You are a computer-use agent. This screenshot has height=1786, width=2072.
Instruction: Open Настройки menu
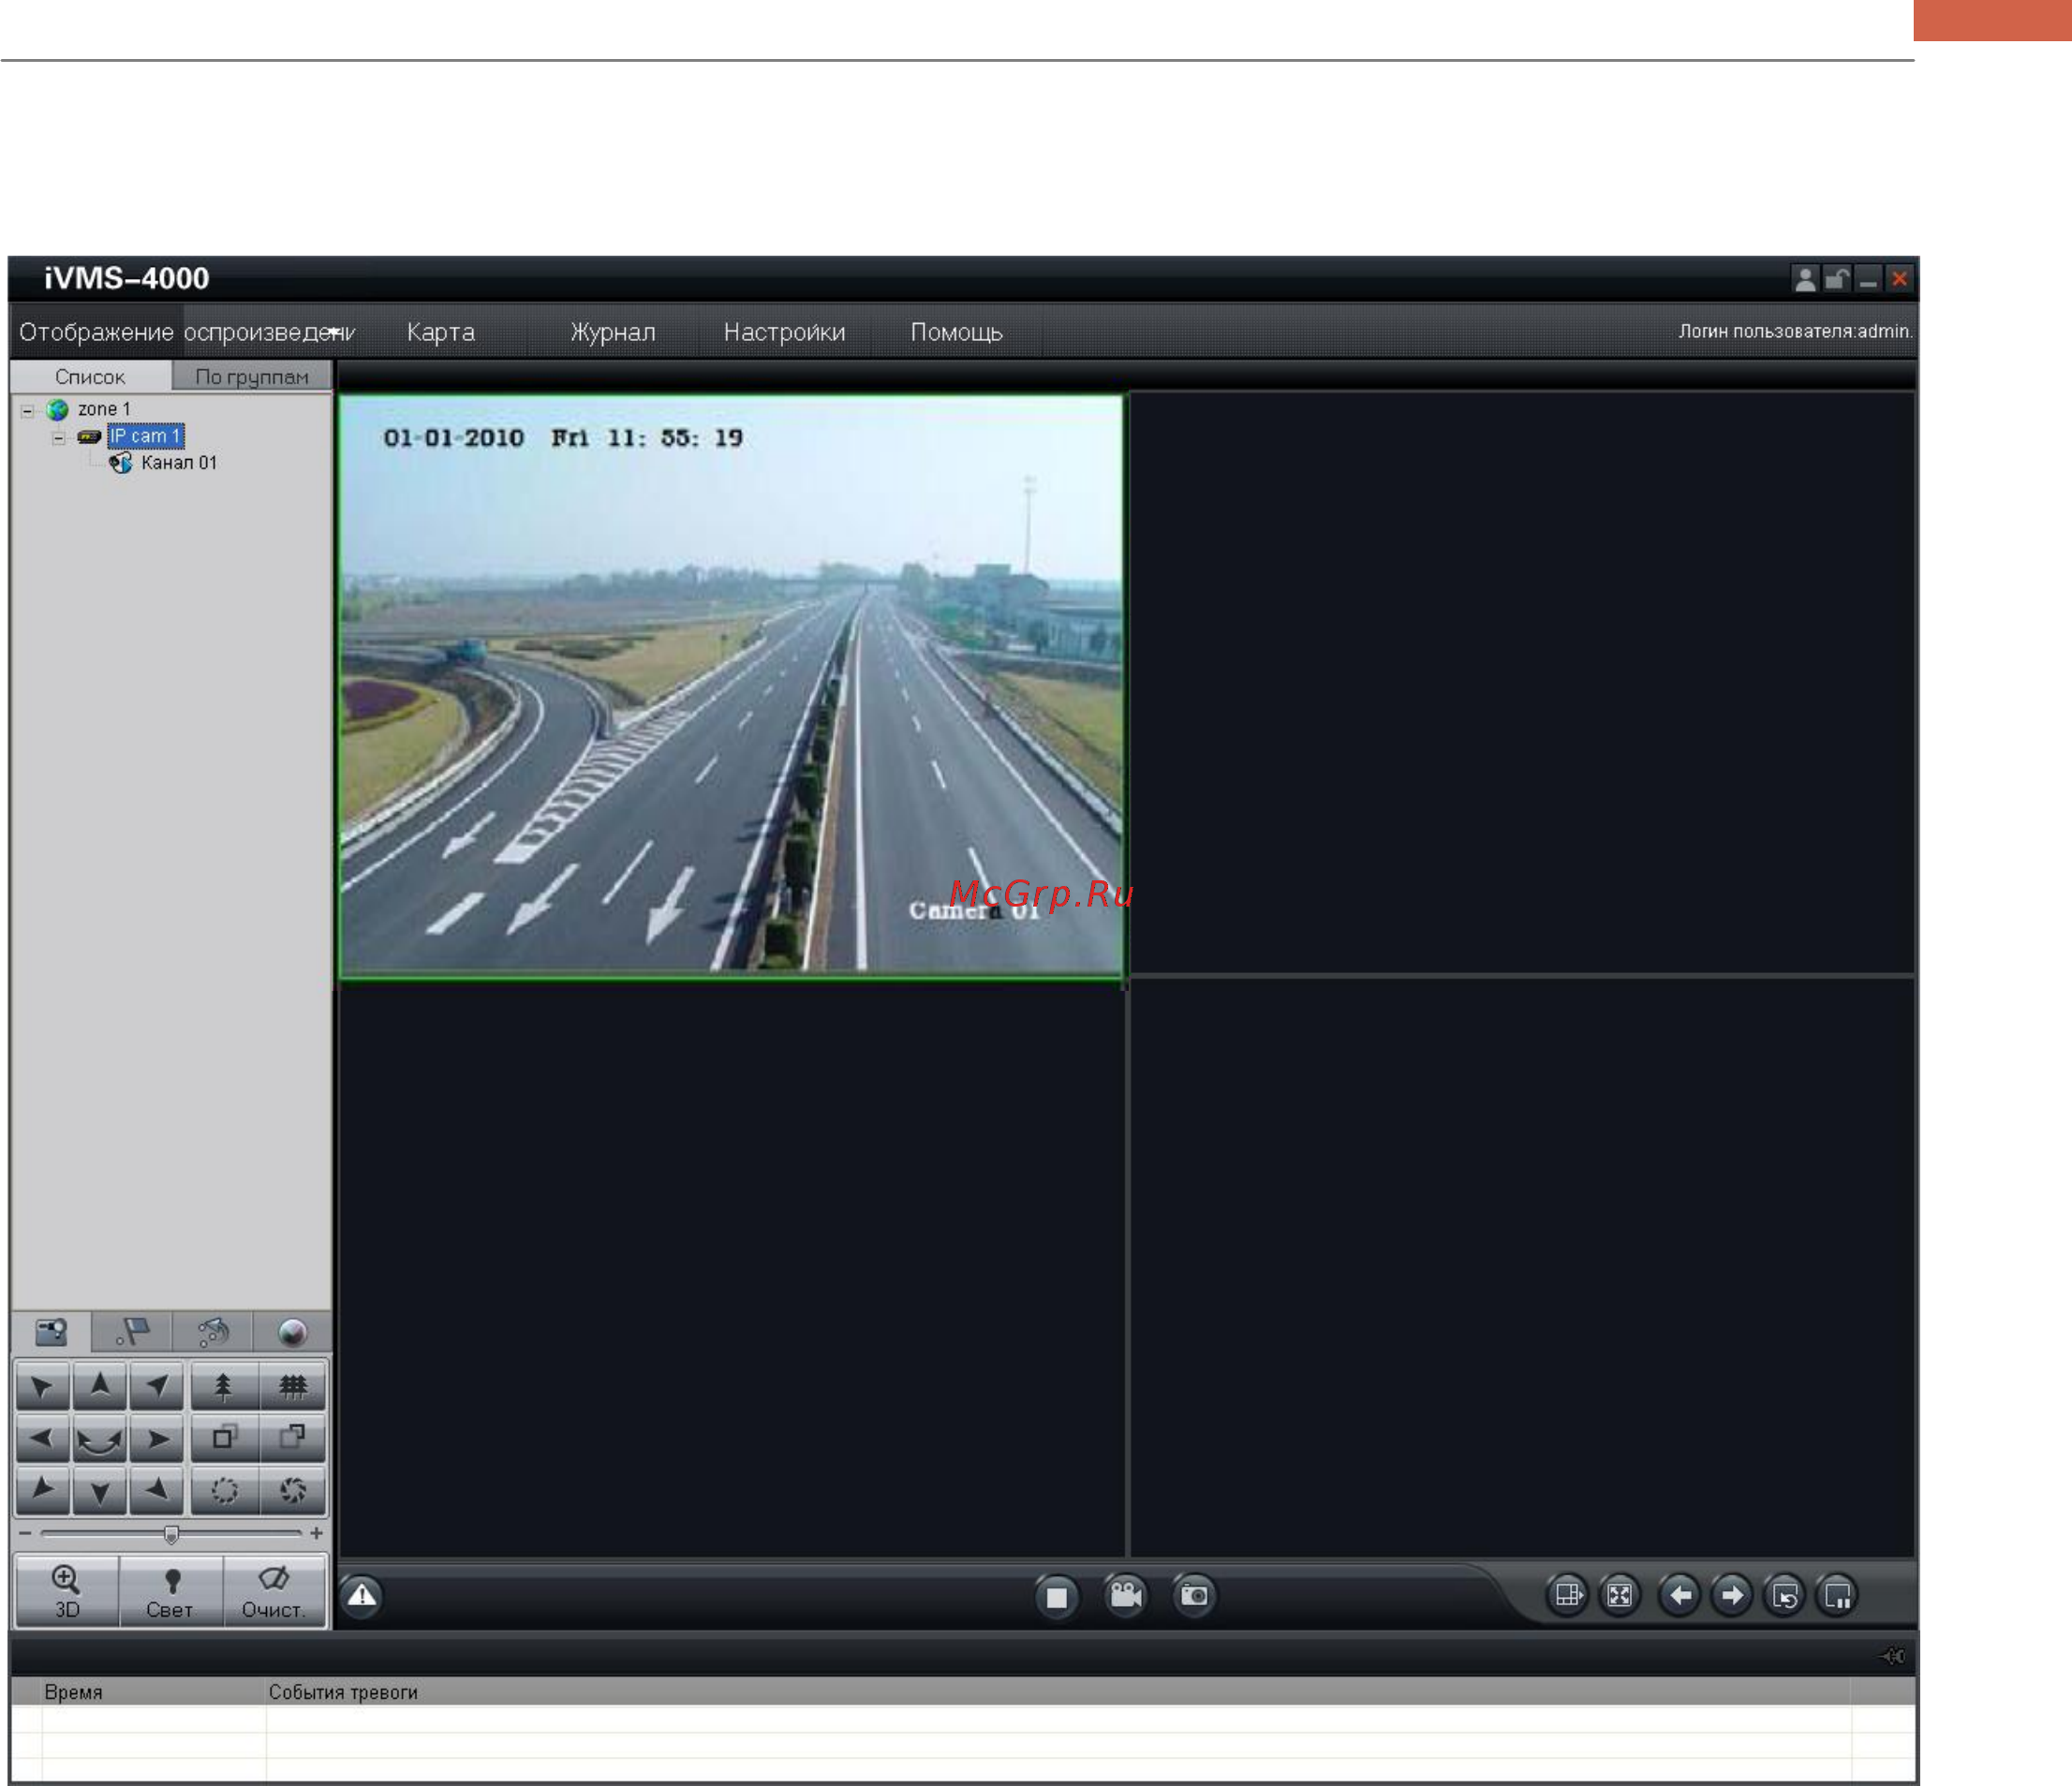784,332
